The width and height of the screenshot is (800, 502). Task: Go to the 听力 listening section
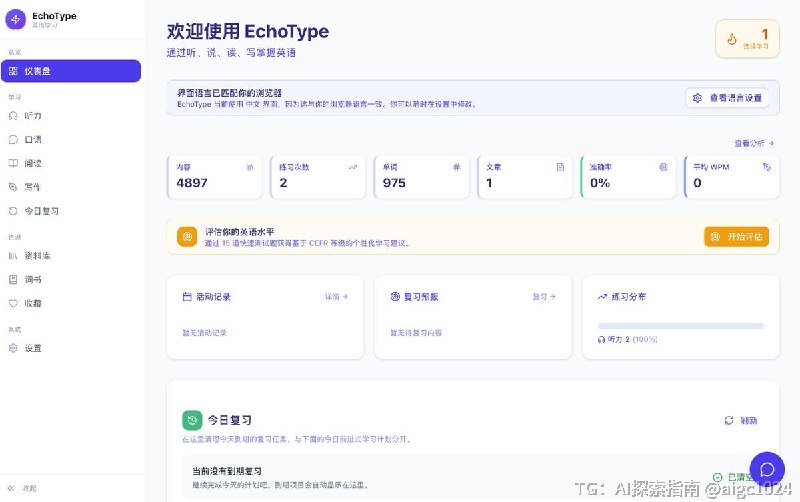(71, 116)
